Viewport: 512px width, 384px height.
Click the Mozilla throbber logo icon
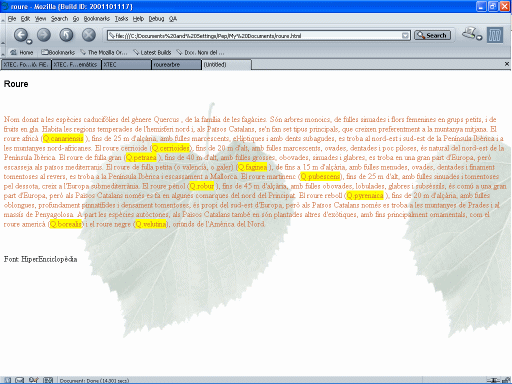point(495,35)
